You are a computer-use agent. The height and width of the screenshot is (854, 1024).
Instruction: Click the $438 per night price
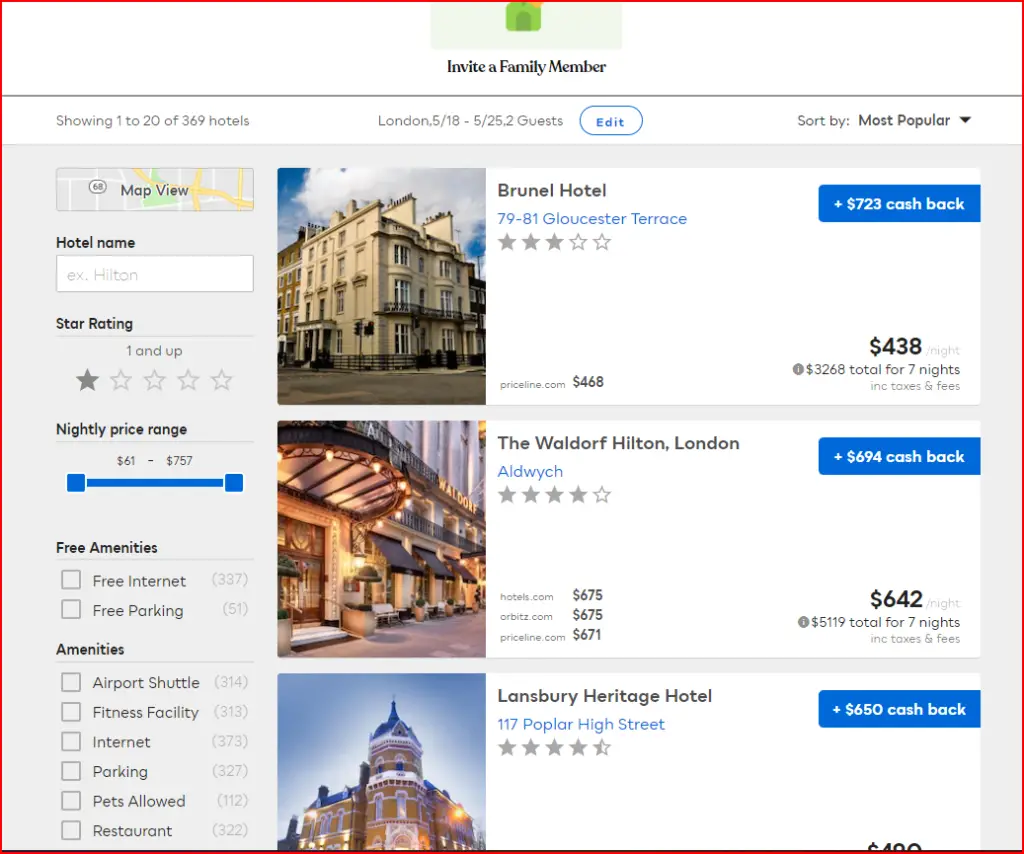click(x=895, y=346)
